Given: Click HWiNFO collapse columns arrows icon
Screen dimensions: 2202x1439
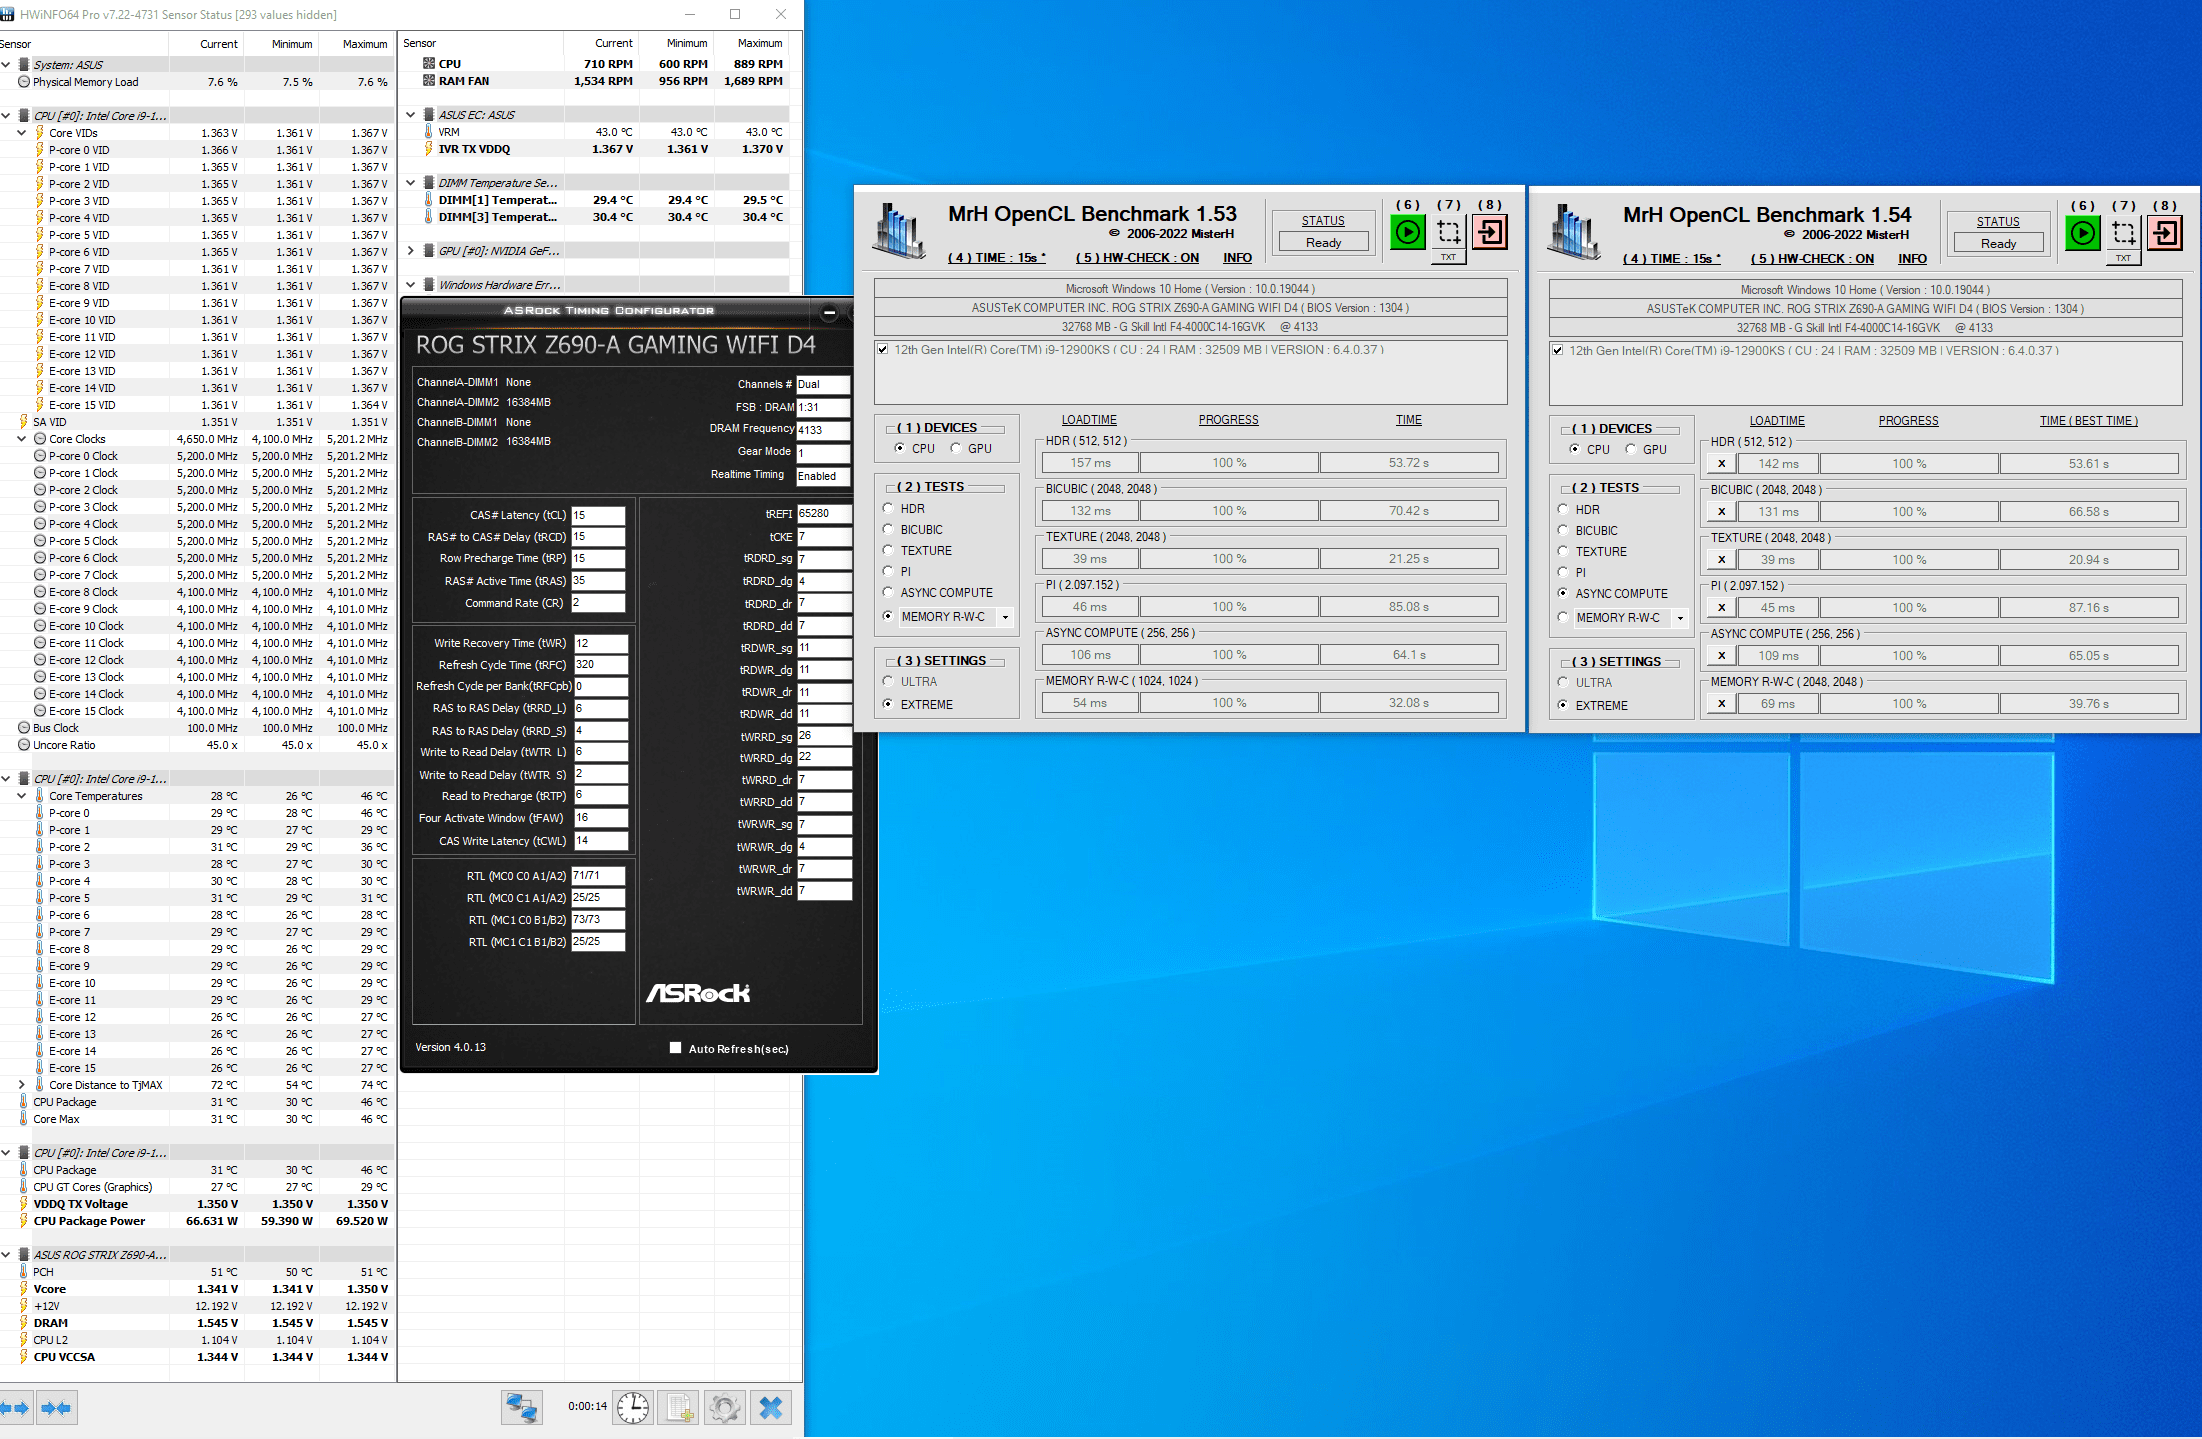Looking at the screenshot, I should pos(57,1408).
